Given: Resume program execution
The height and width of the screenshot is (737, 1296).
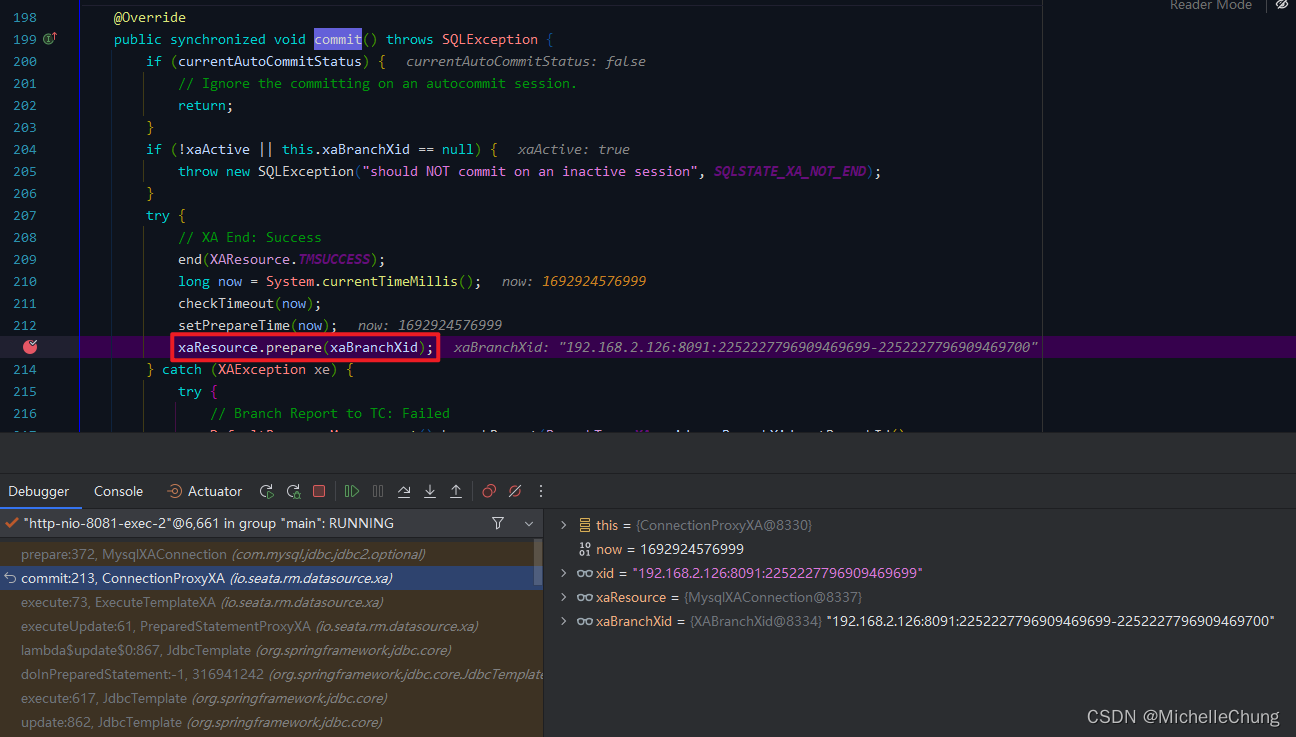Looking at the screenshot, I should (352, 491).
